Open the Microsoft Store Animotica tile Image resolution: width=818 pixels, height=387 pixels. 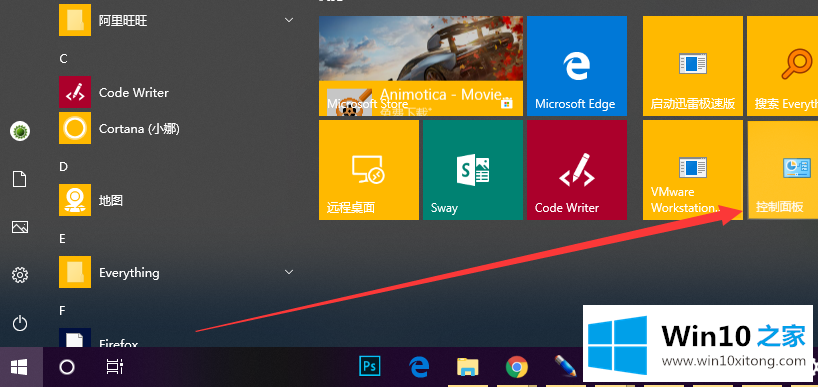point(420,66)
